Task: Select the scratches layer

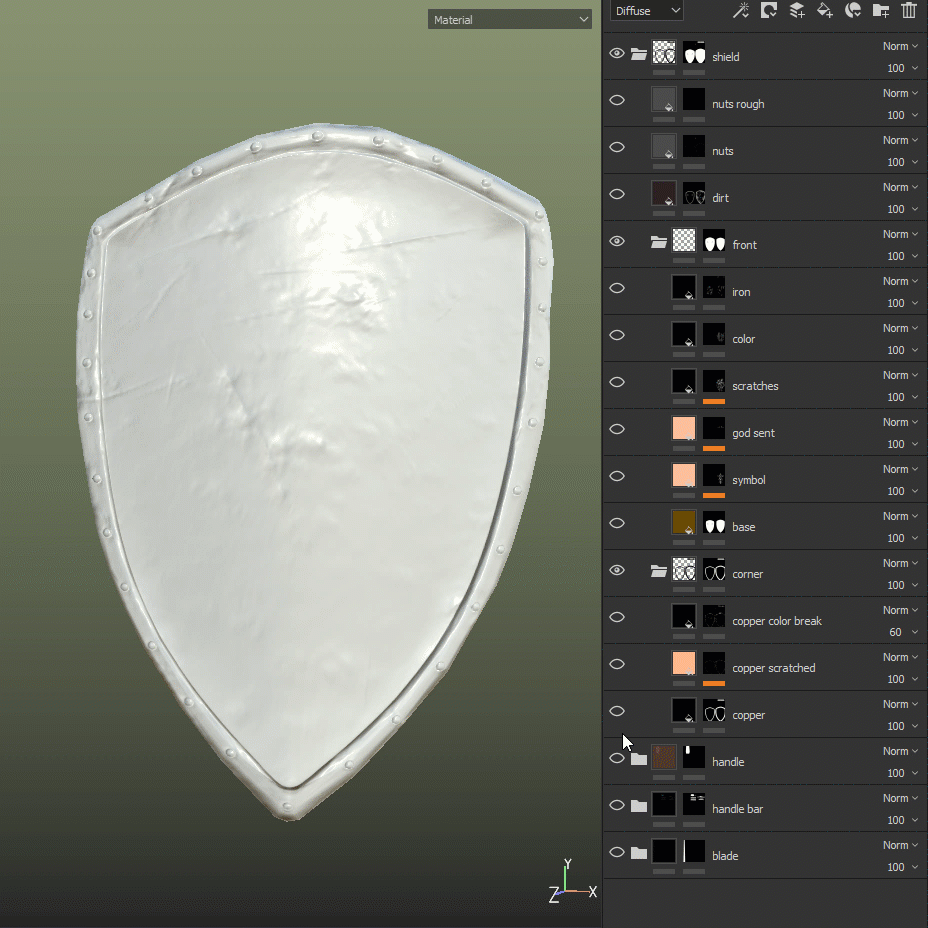Action: click(755, 386)
